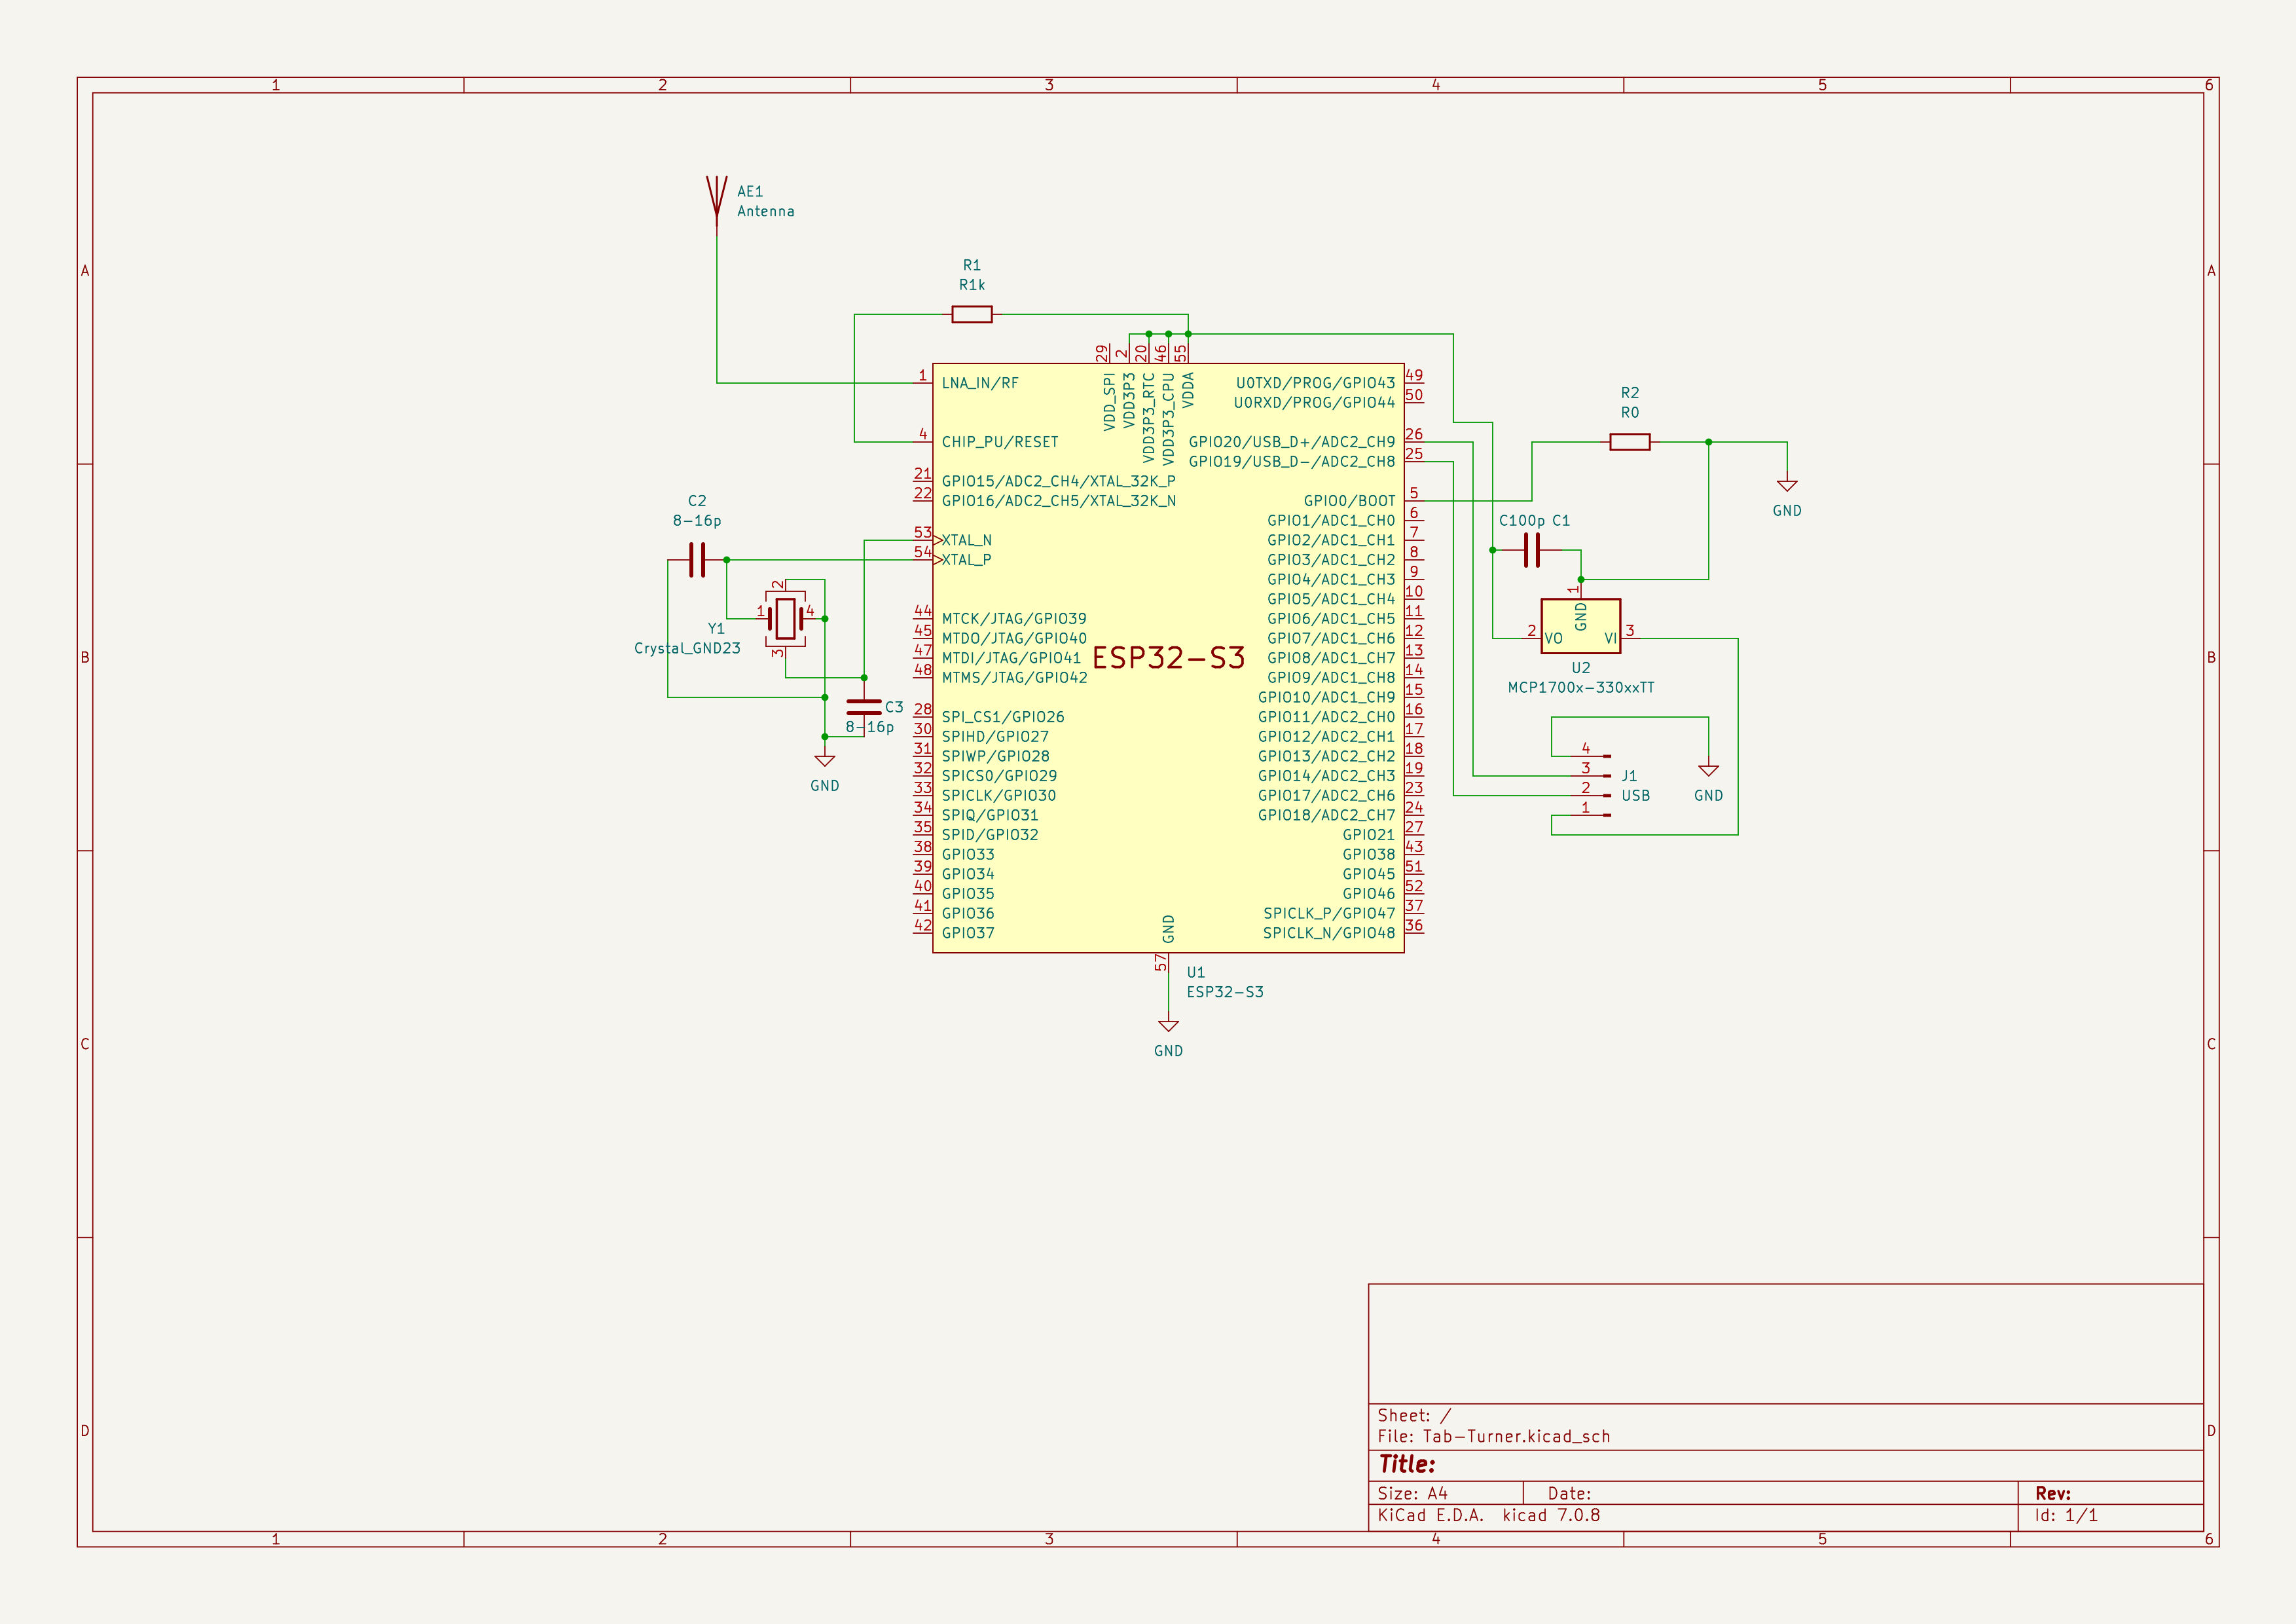Select the Y1 crystal symbol
This screenshot has height=1624, width=2296.
tap(786, 618)
